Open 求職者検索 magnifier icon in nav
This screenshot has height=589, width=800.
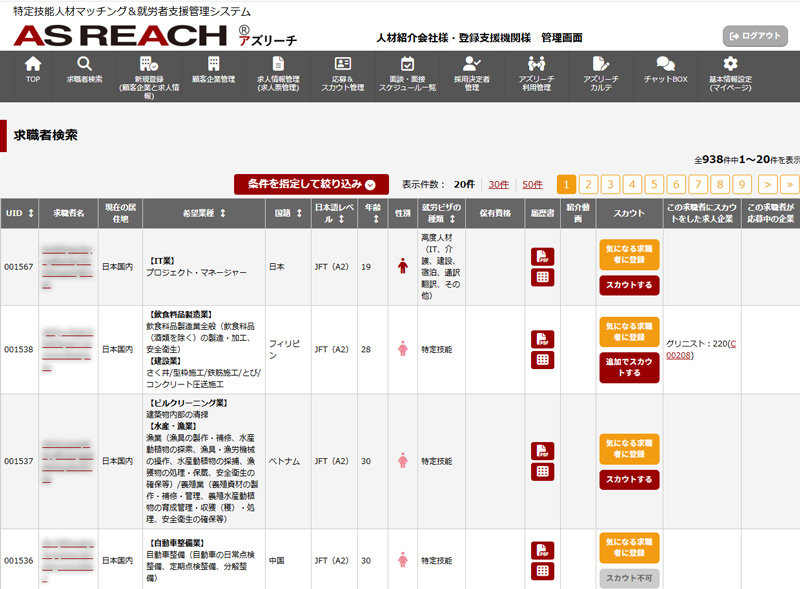pyautogui.click(x=84, y=64)
